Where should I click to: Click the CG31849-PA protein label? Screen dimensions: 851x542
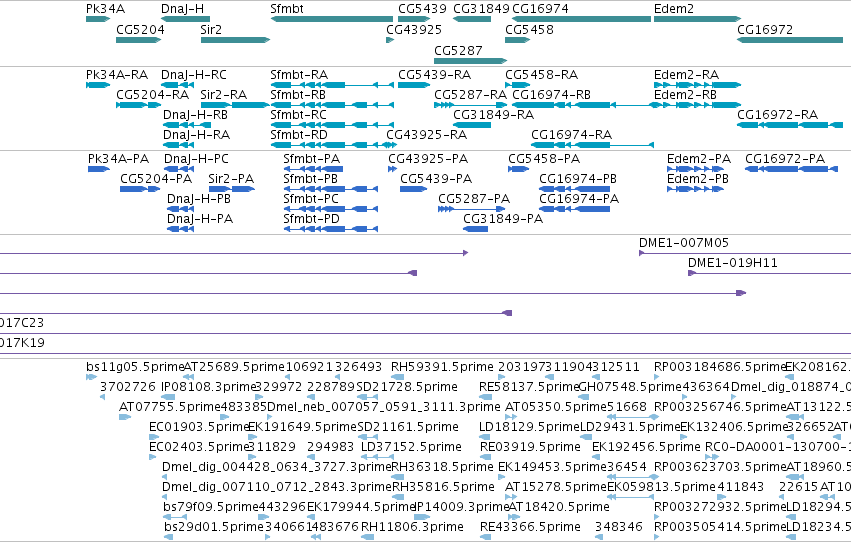coord(503,219)
